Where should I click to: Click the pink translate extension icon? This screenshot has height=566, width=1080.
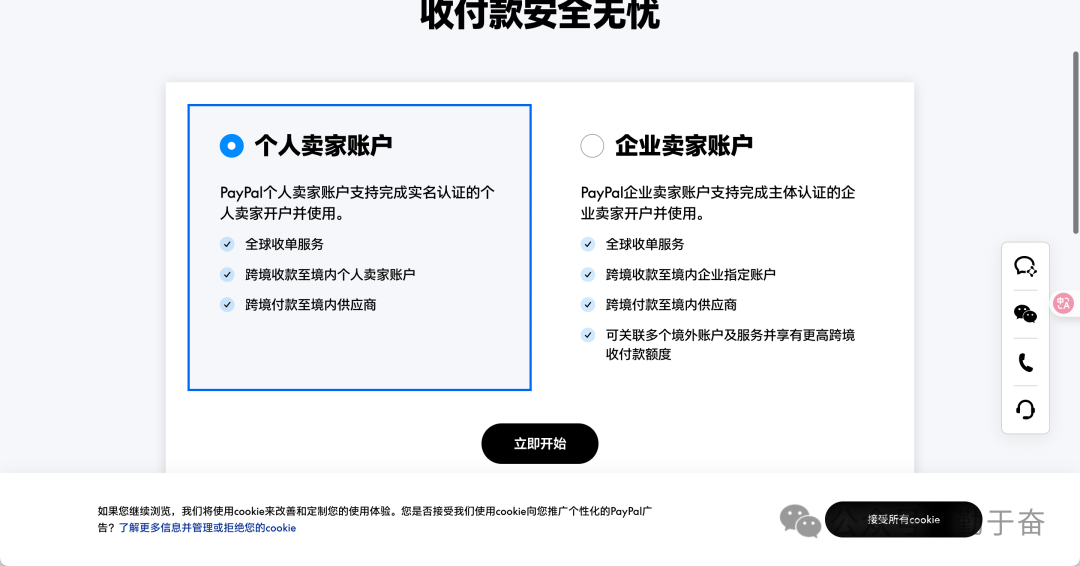(x=1064, y=303)
